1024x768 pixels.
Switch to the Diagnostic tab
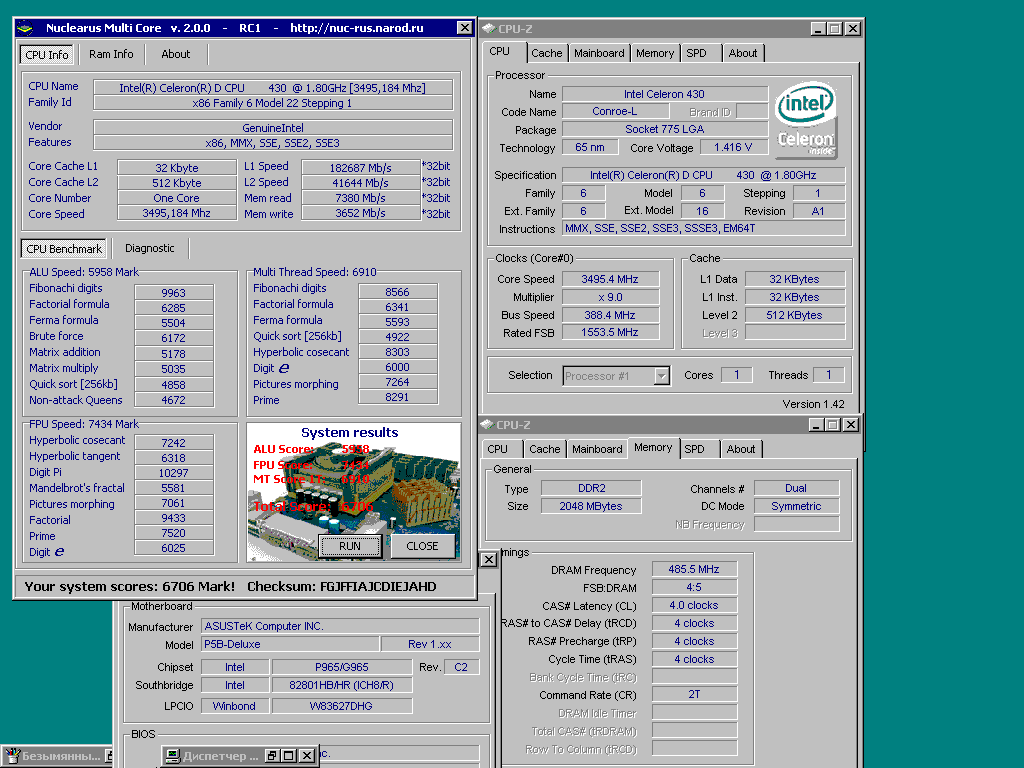150,248
